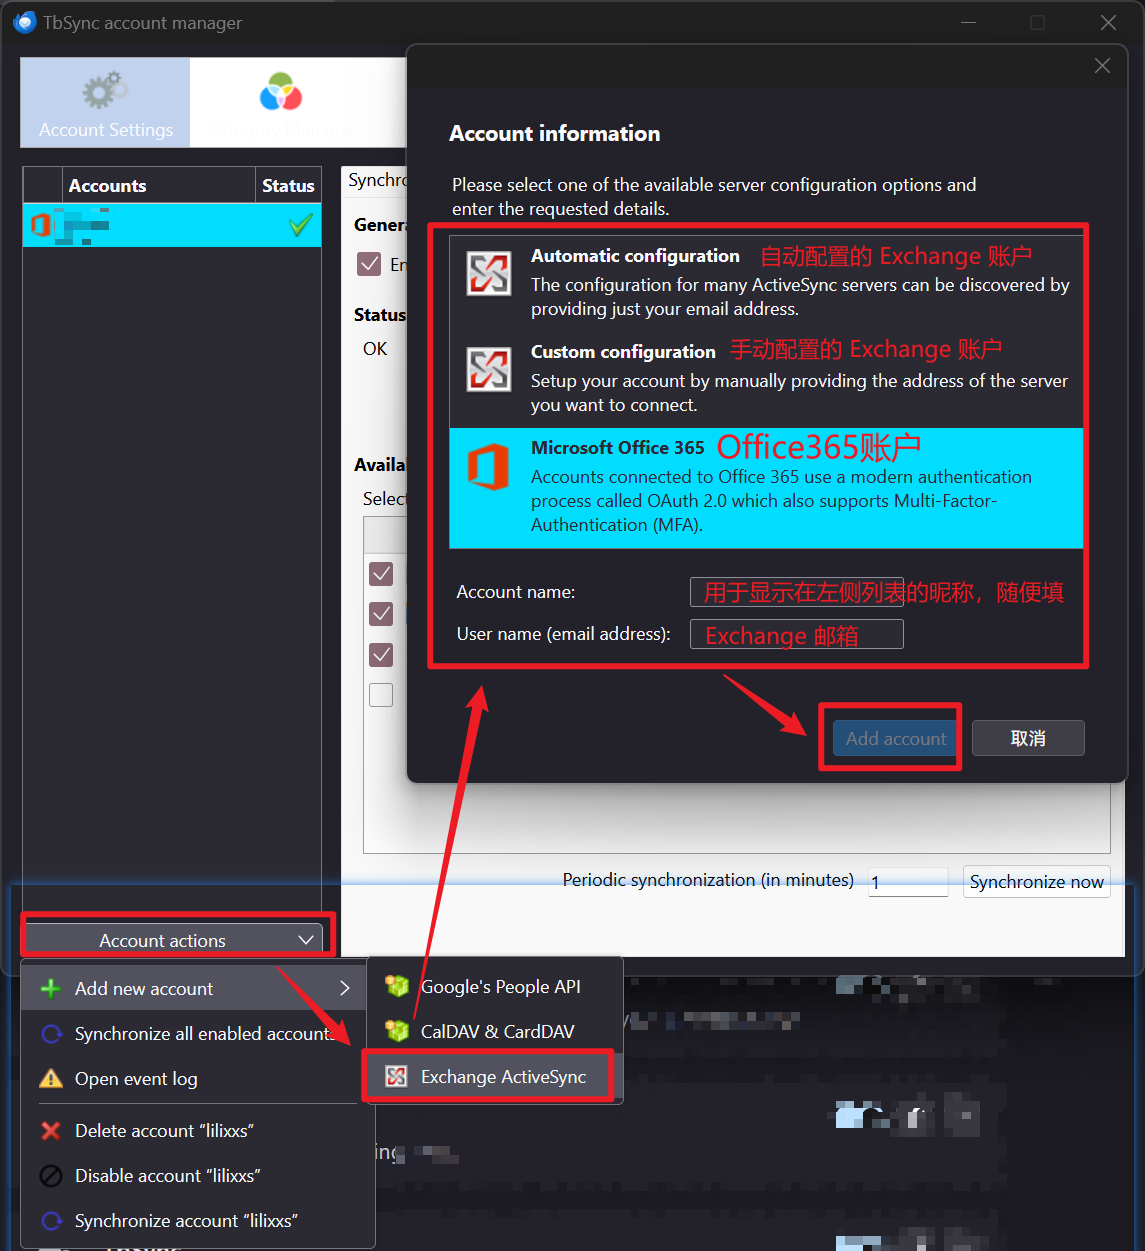Choose Disable account "lilixxs"
Screen dimensions: 1145x1251
point(197,1176)
